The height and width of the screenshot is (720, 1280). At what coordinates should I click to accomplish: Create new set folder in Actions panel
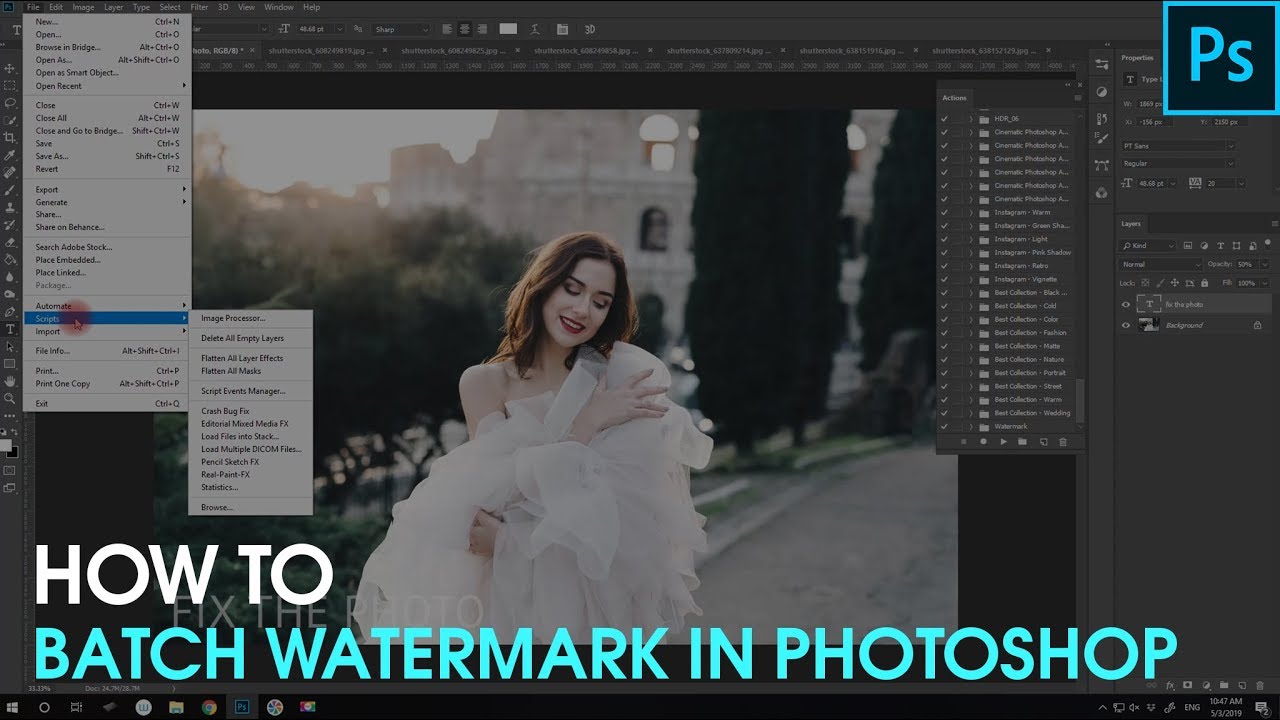click(1022, 441)
